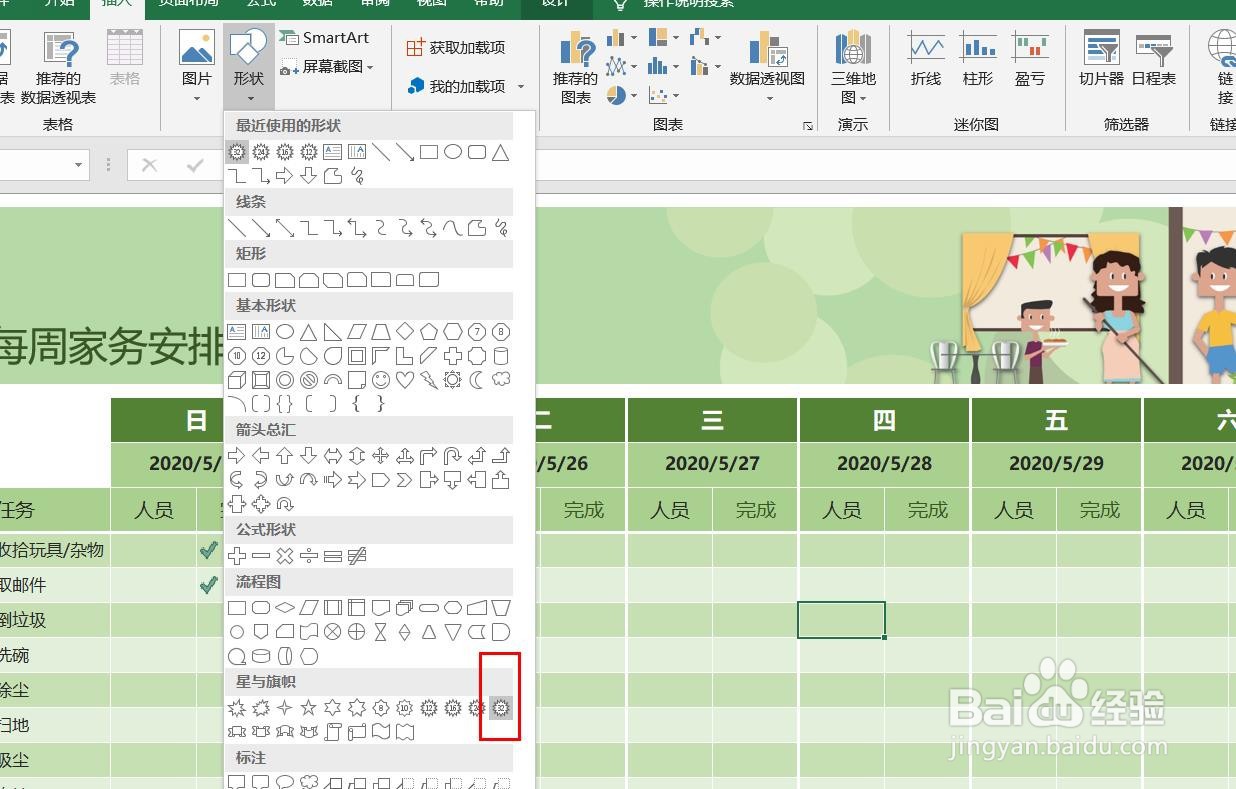Pick the flowchart decision diamond under 流程图
This screenshot has height=789, width=1236.
click(x=285, y=608)
